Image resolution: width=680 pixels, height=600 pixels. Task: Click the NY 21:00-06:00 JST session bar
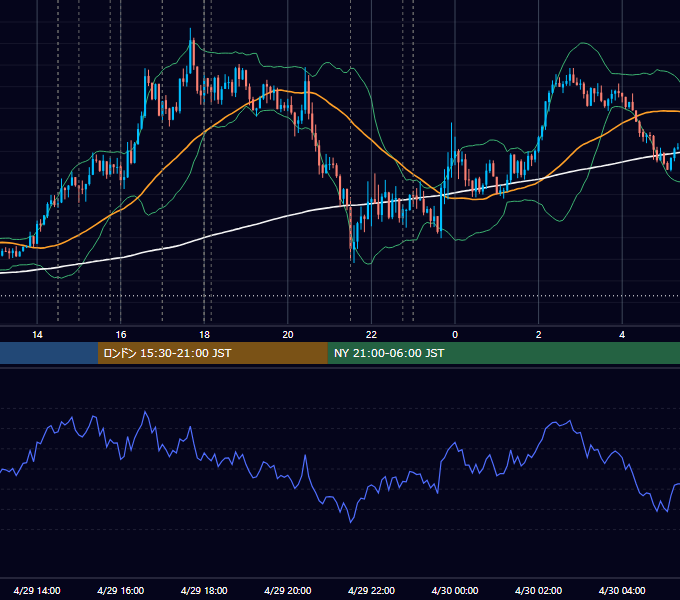click(503, 353)
